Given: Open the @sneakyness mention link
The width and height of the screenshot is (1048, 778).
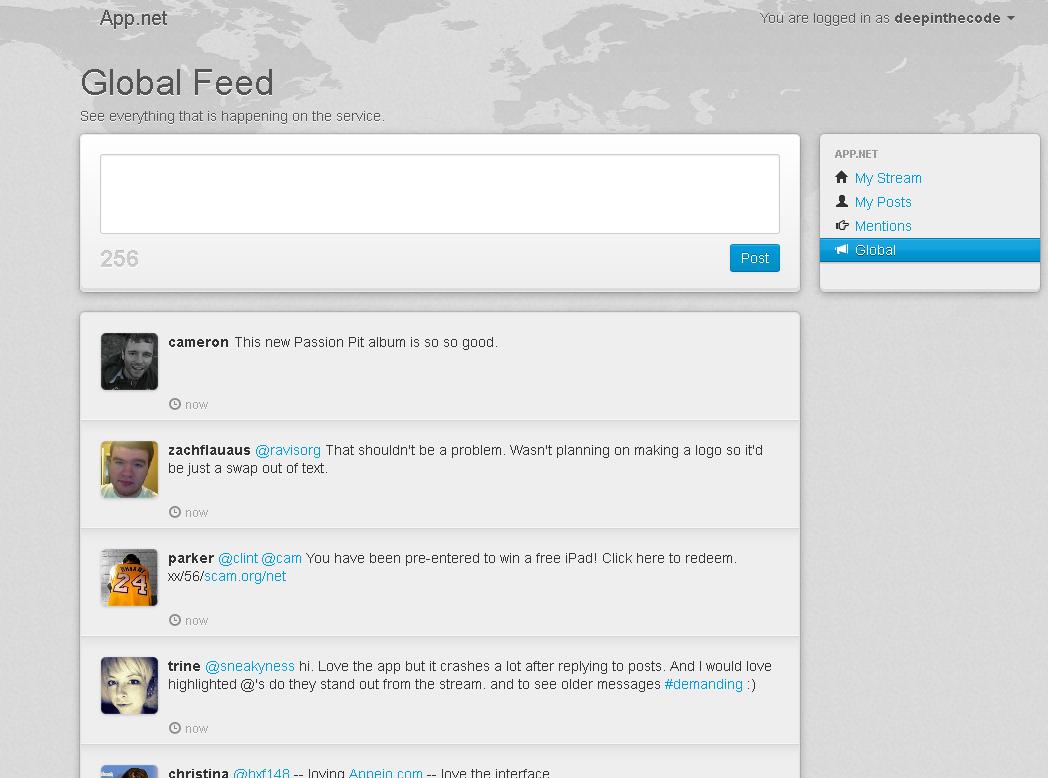Looking at the screenshot, I should tap(250, 666).
